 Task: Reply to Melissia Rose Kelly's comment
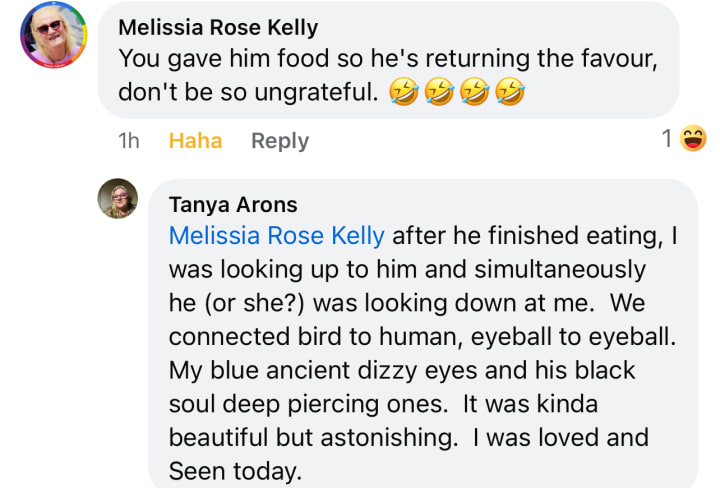pos(280,141)
